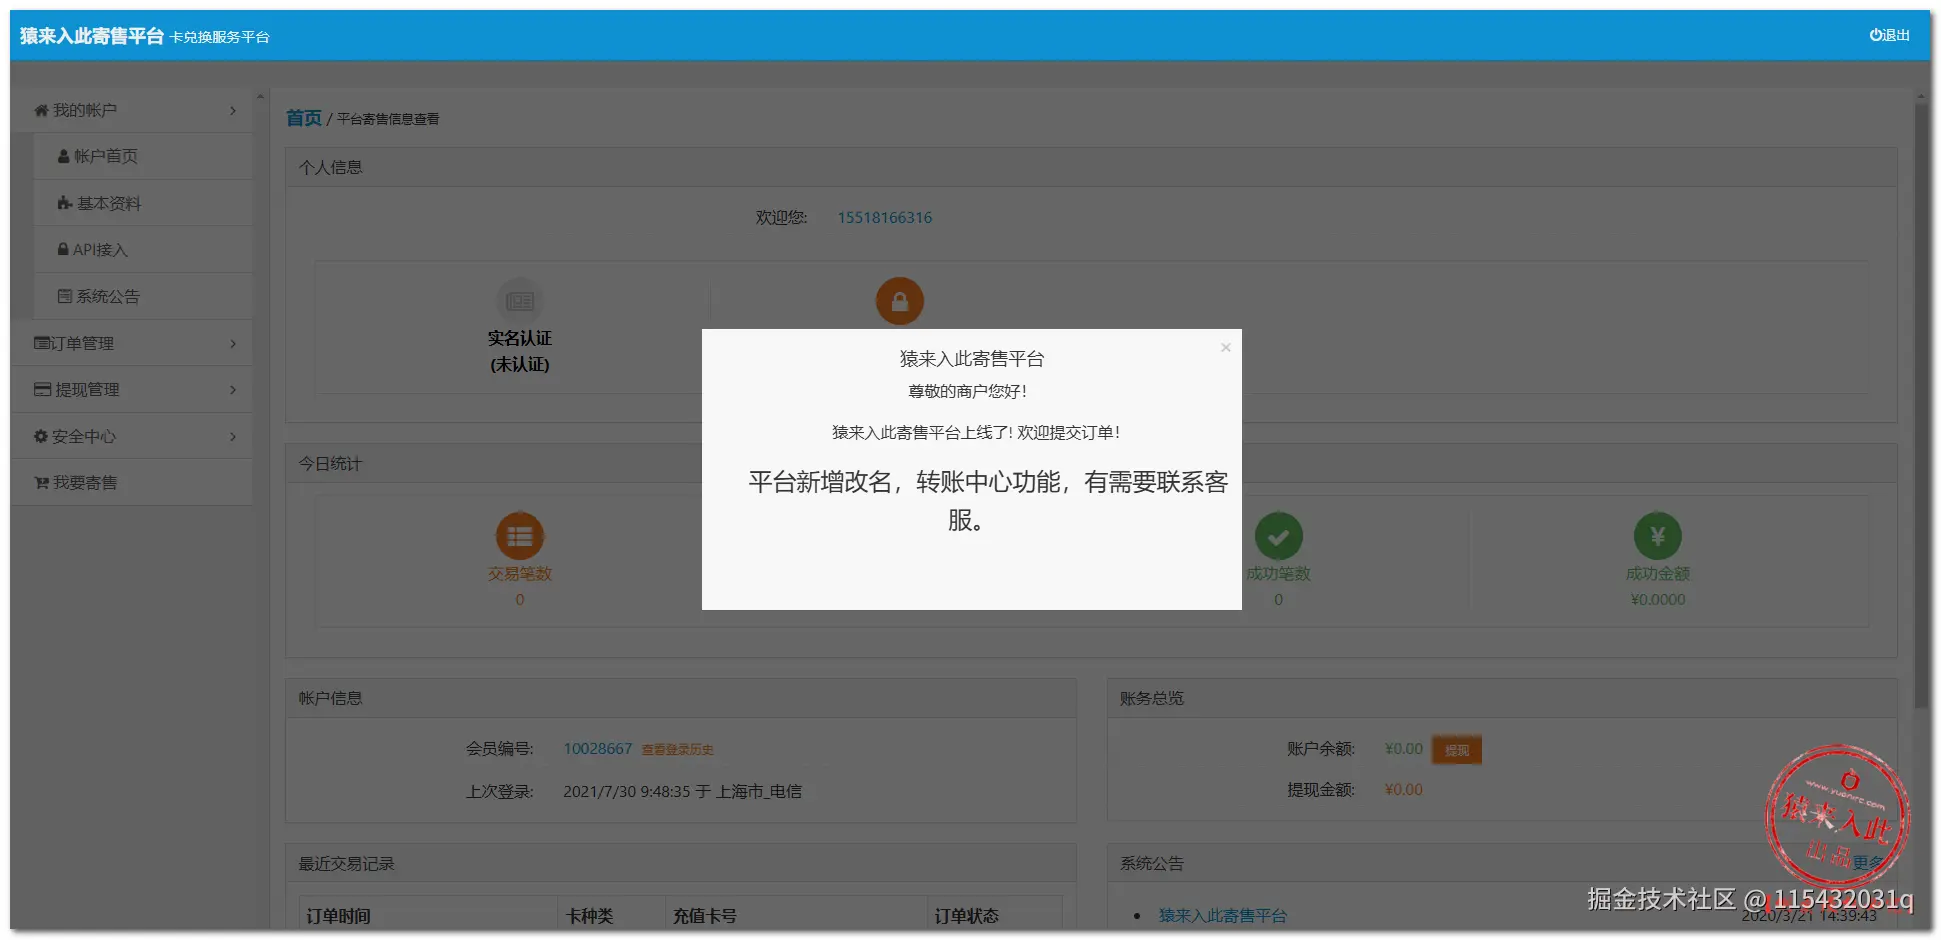Click the lock icon beside API接入
The height and width of the screenshot is (940, 1941).
63,250
